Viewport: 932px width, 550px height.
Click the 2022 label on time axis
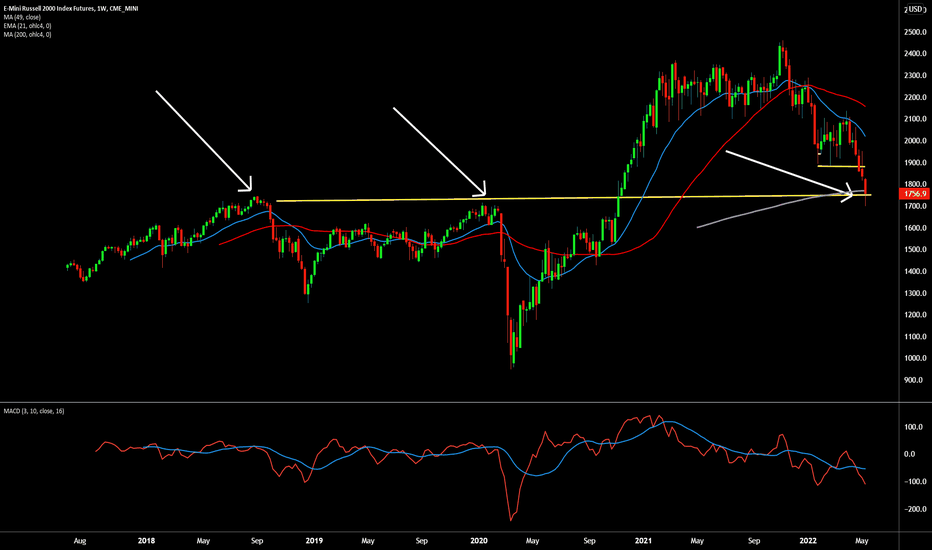pos(808,541)
